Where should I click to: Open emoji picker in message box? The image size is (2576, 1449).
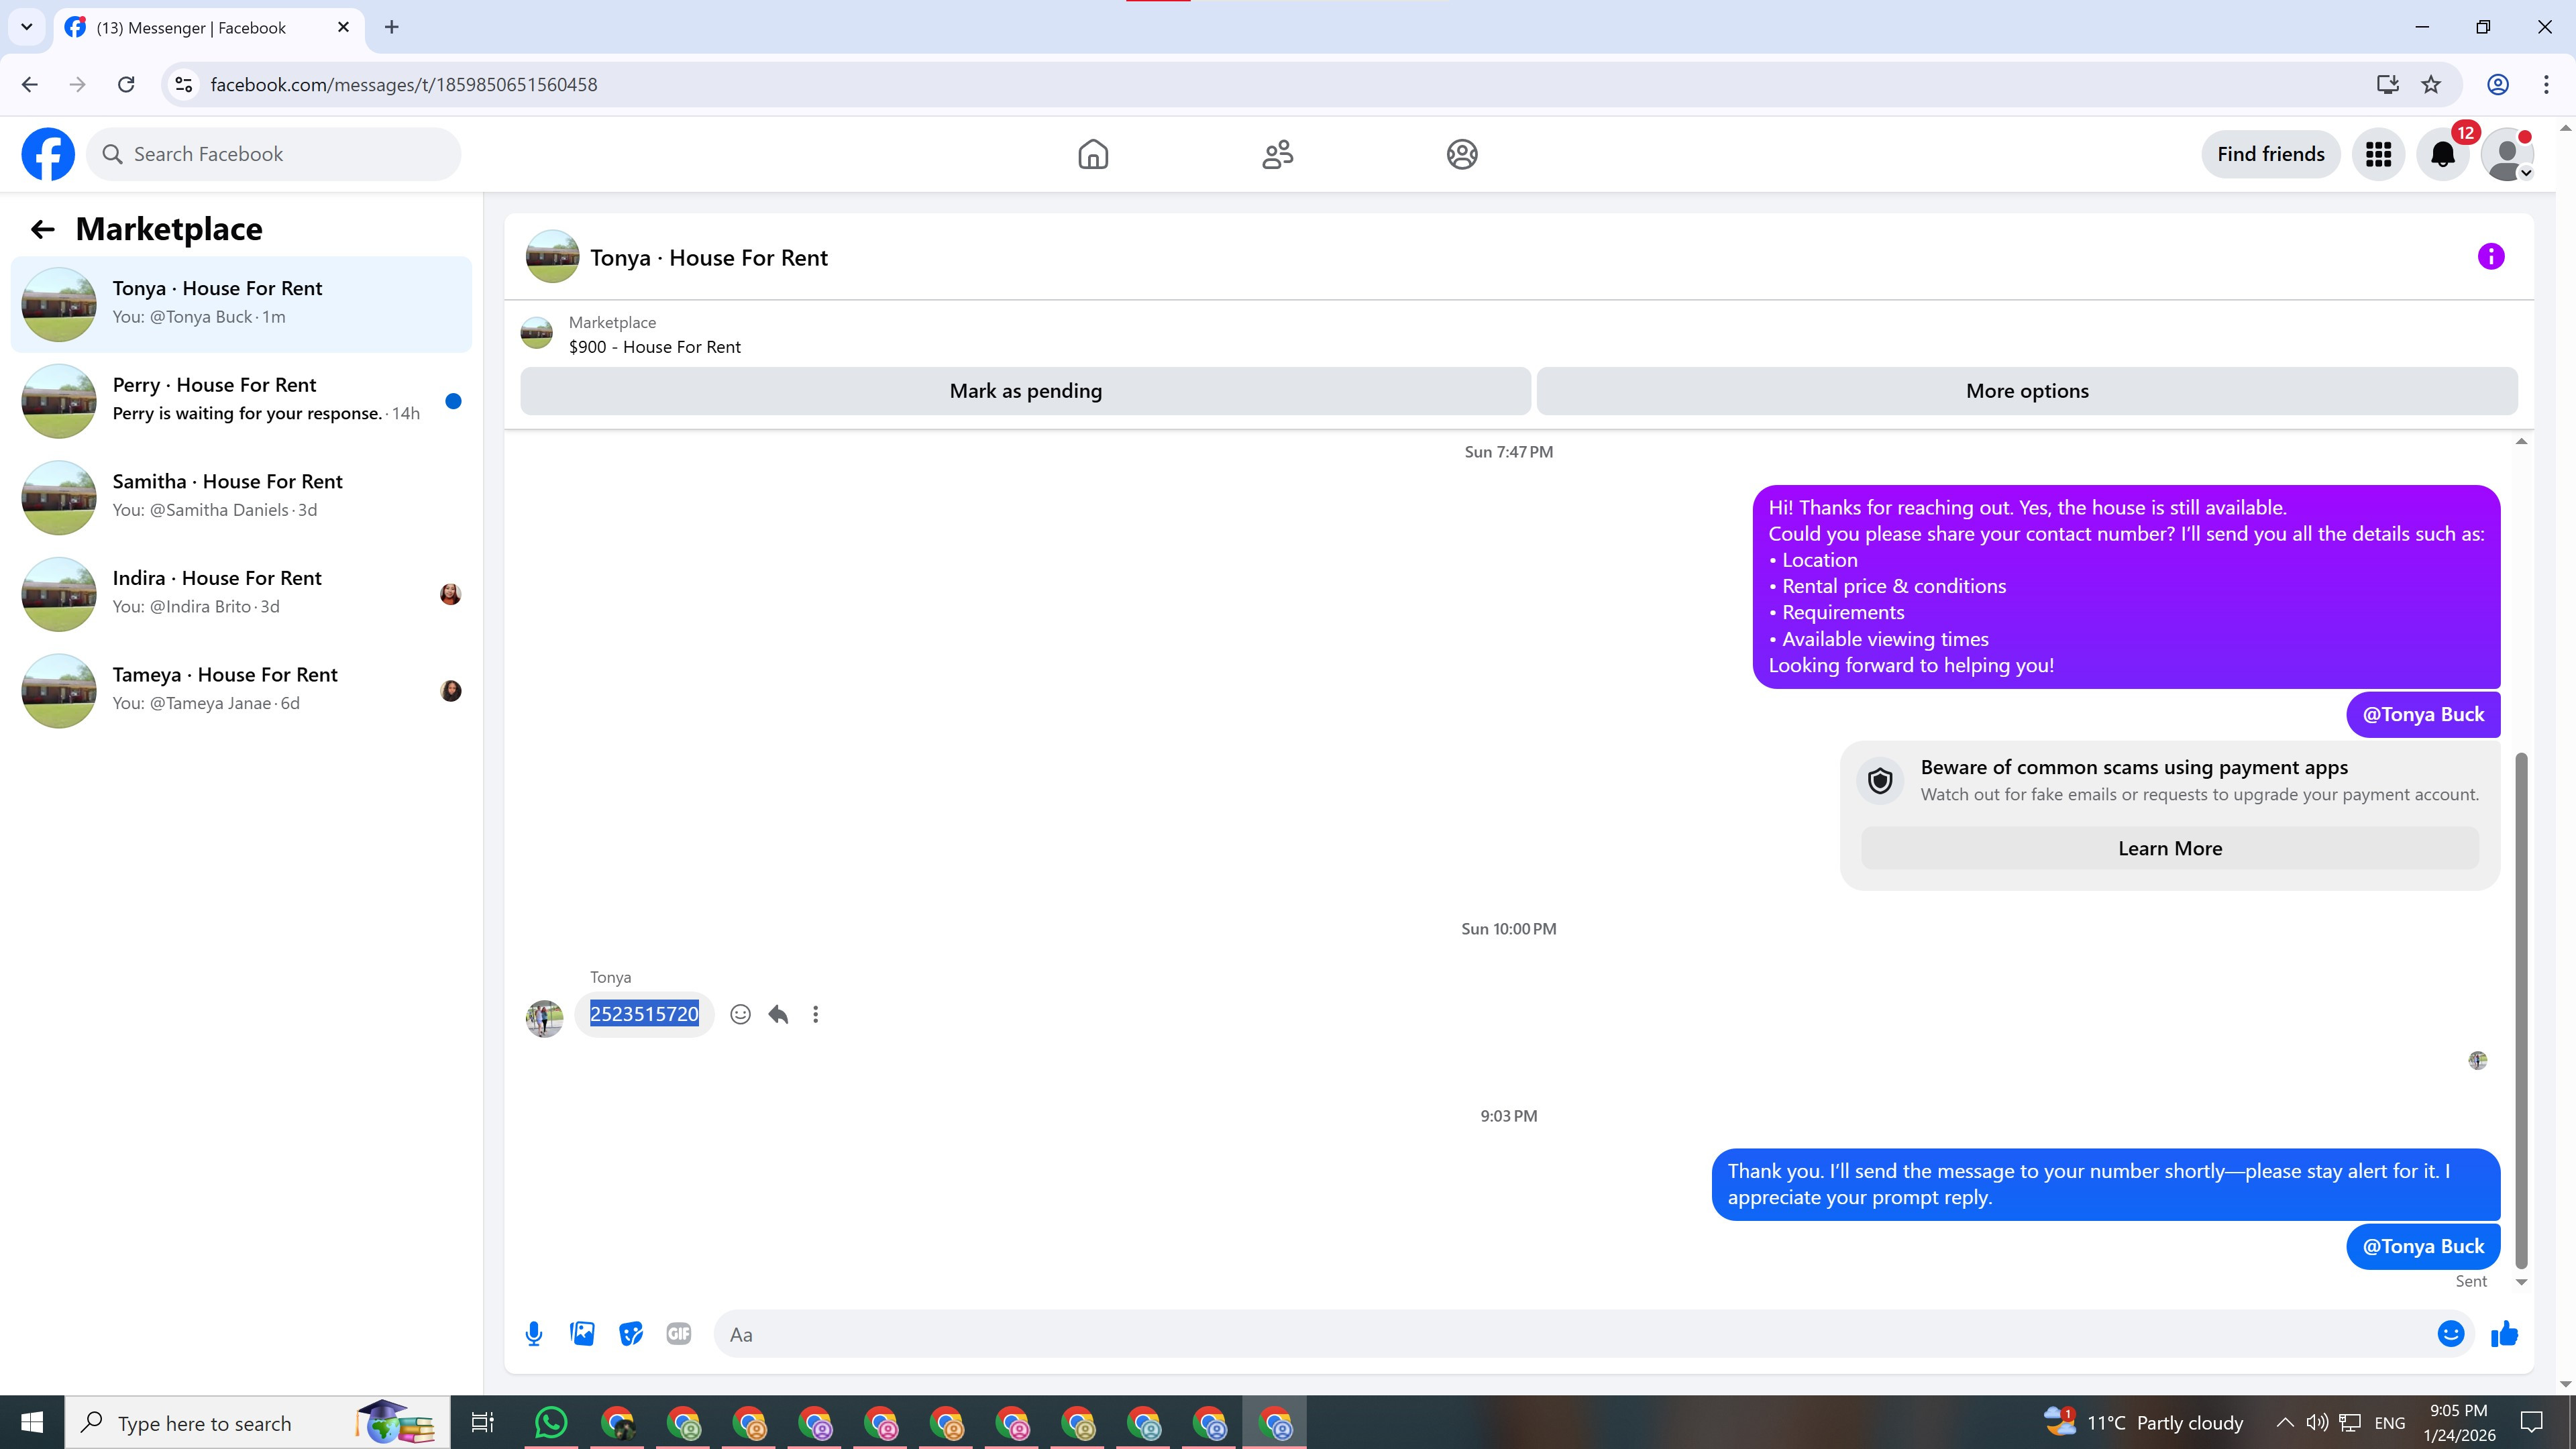[x=2450, y=1334]
